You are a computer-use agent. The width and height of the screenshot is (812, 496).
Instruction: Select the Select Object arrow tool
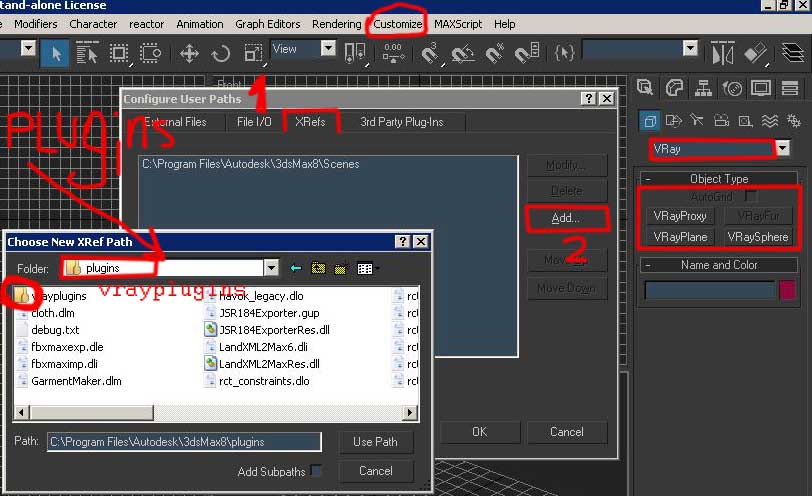click(x=55, y=53)
